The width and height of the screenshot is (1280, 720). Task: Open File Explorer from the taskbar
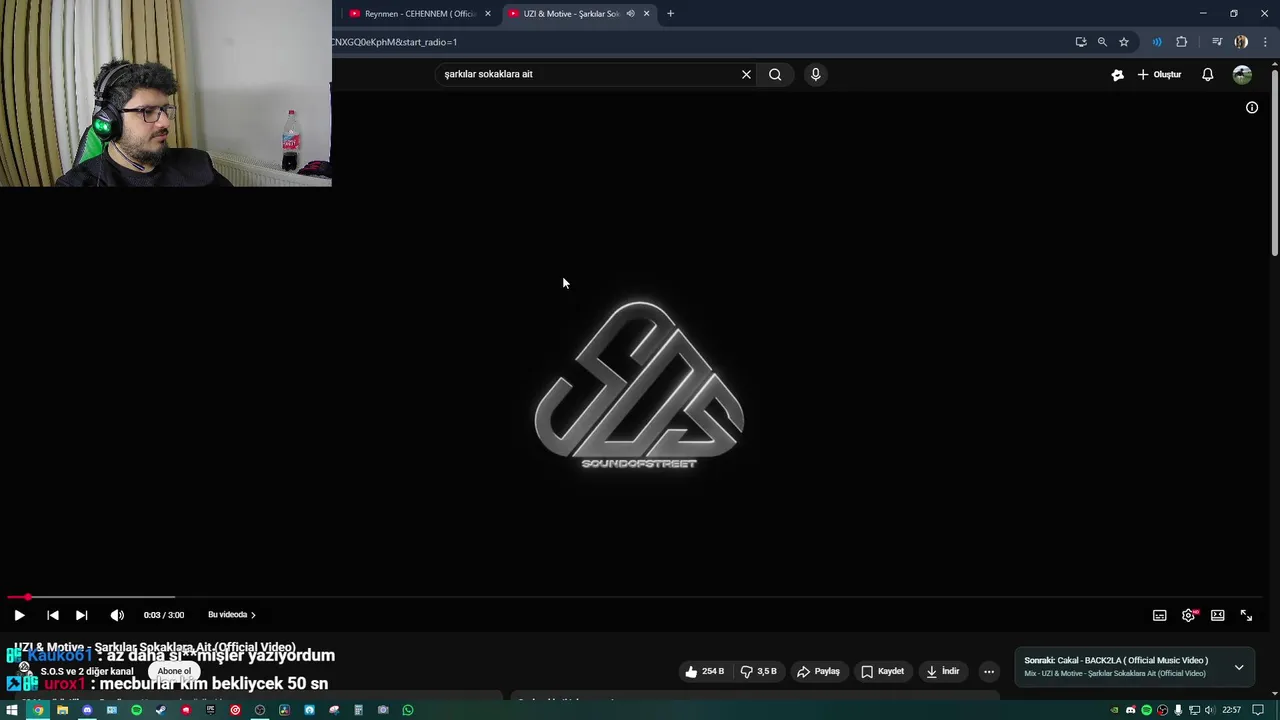62,710
